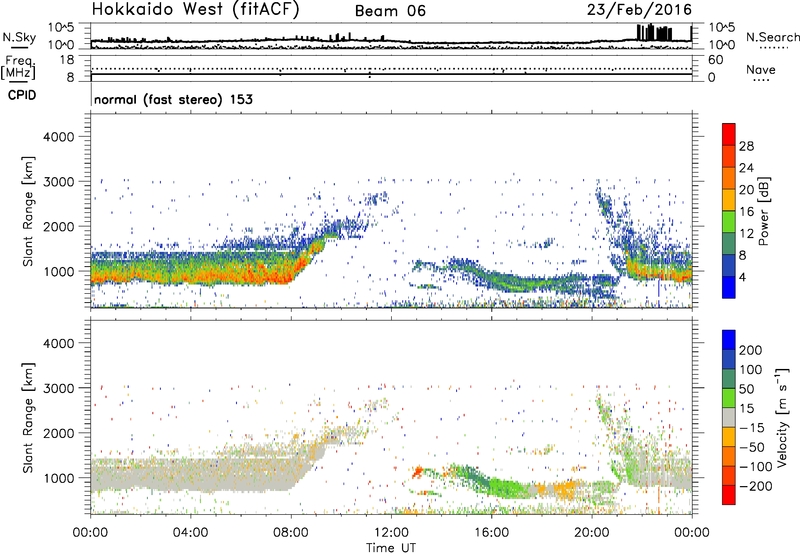Click the 'CPID' label
This screenshot has width=800, height=554.
pos(22,95)
